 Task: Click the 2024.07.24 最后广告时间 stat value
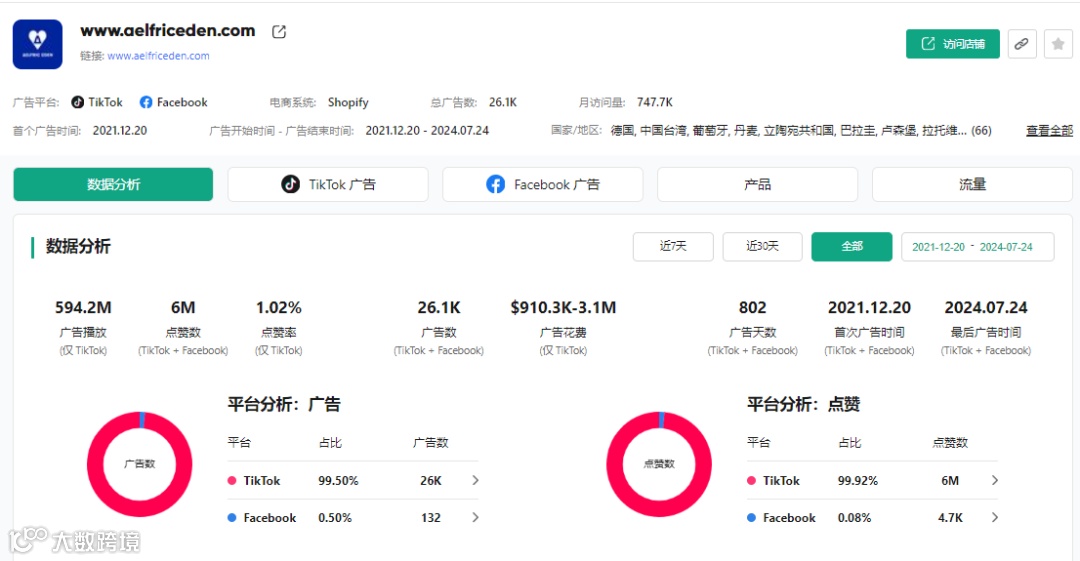tap(986, 307)
